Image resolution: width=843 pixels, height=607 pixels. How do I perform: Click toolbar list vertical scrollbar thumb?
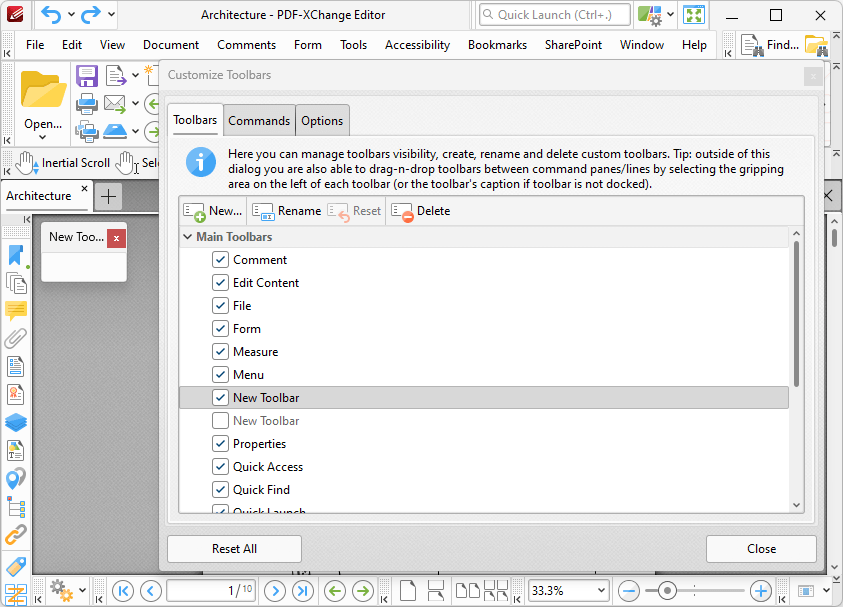point(796,314)
